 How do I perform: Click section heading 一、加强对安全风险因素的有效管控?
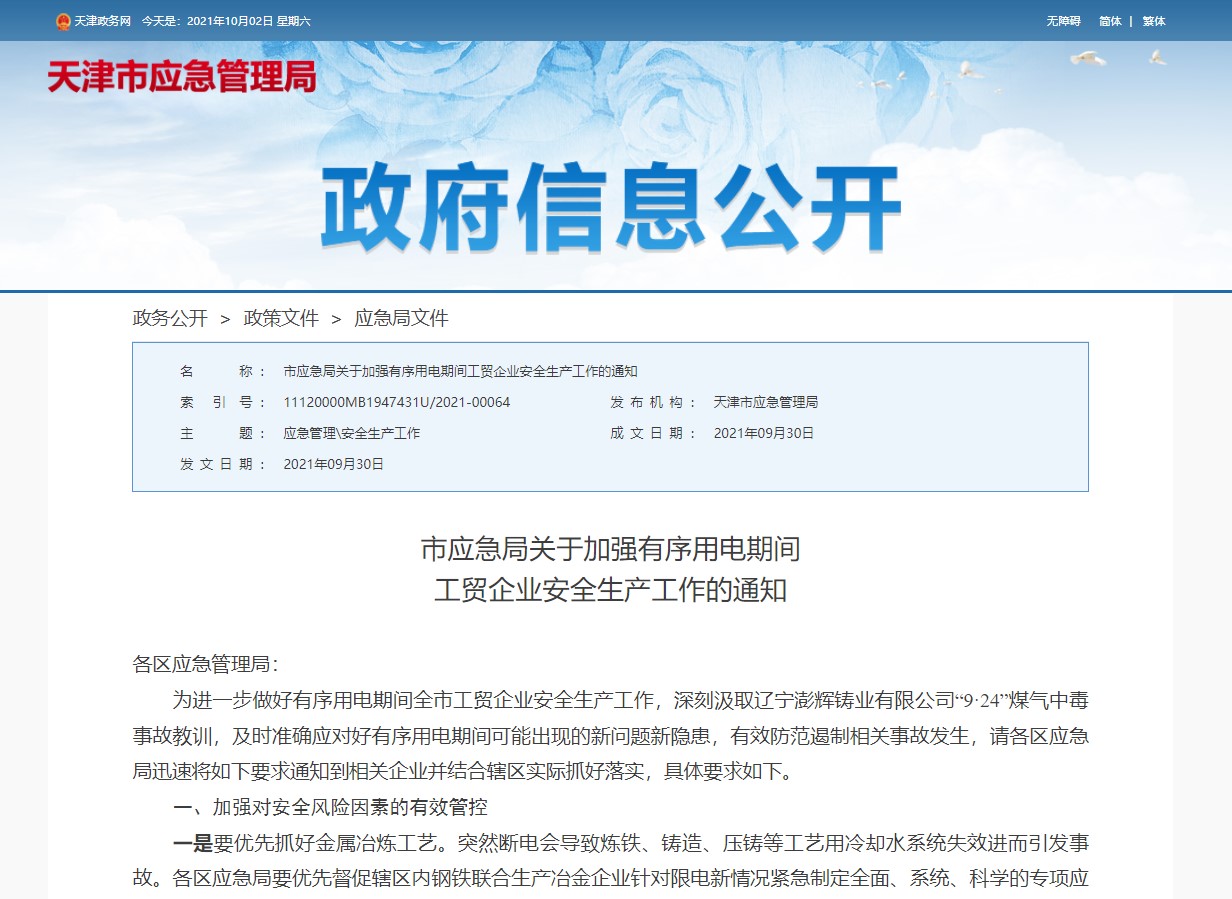tap(330, 807)
